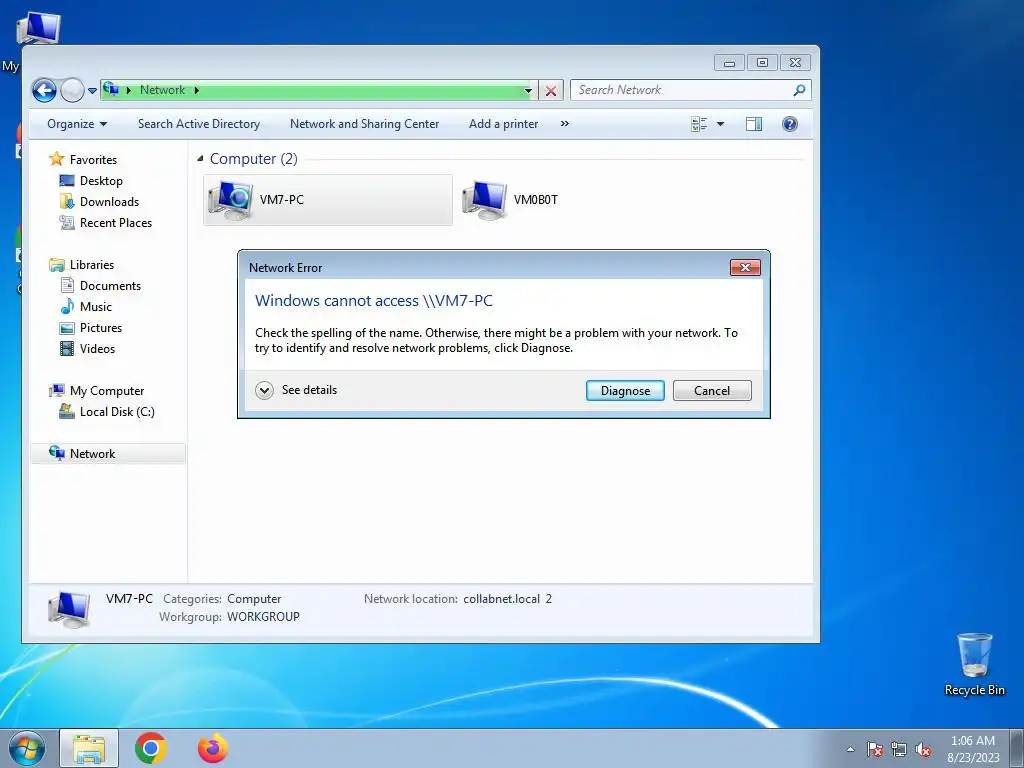Screen dimensions: 1024x768
Task: Select the VM0B0T computer icon
Action: [x=484, y=200]
